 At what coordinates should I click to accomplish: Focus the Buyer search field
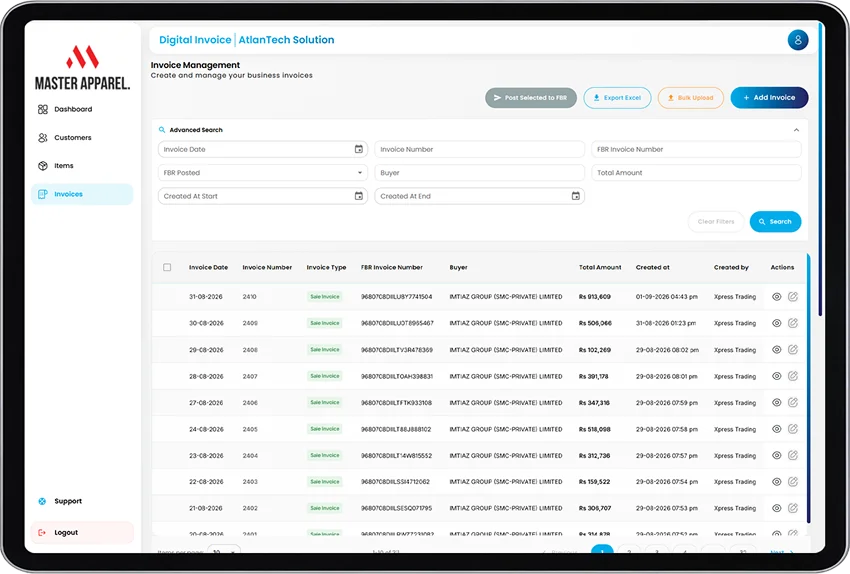pos(479,173)
